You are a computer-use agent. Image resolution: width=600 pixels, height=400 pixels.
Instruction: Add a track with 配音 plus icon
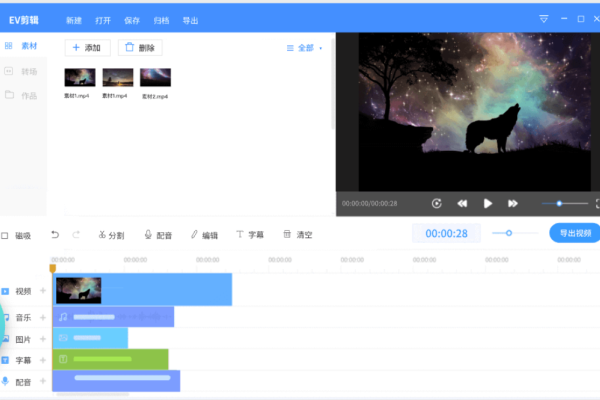point(43,381)
